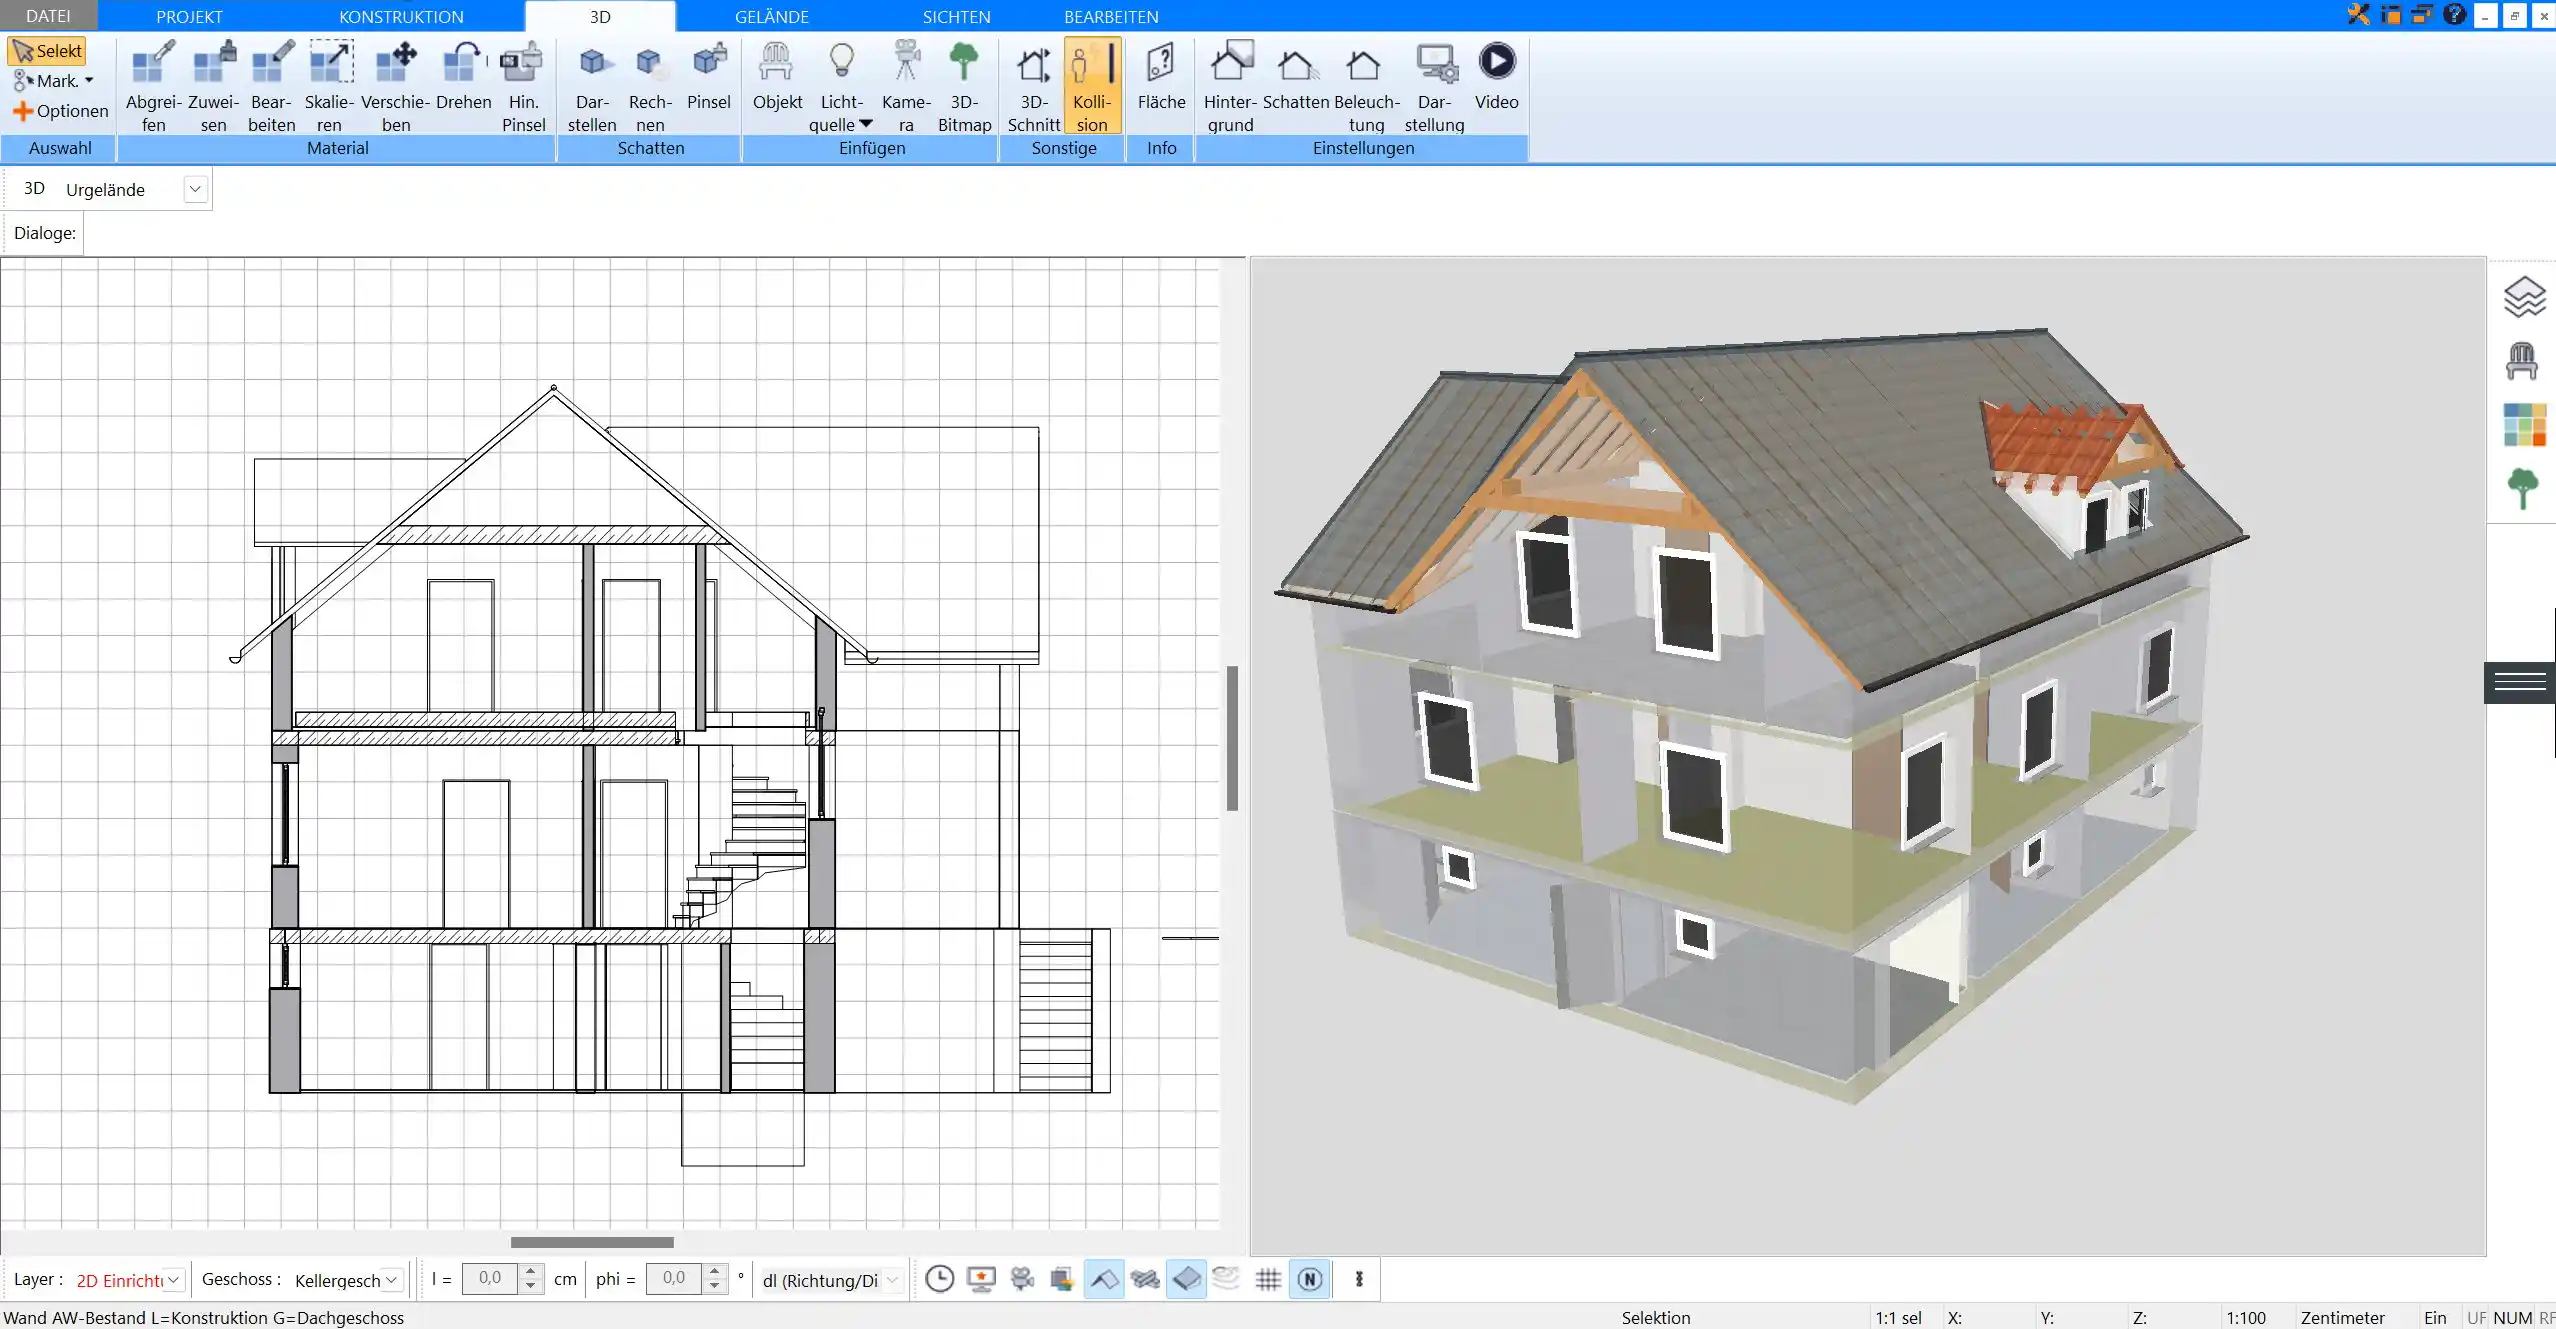Switch to the GELÄNDE tab
This screenshot has height=1329, width=2556.
pos(771,16)
